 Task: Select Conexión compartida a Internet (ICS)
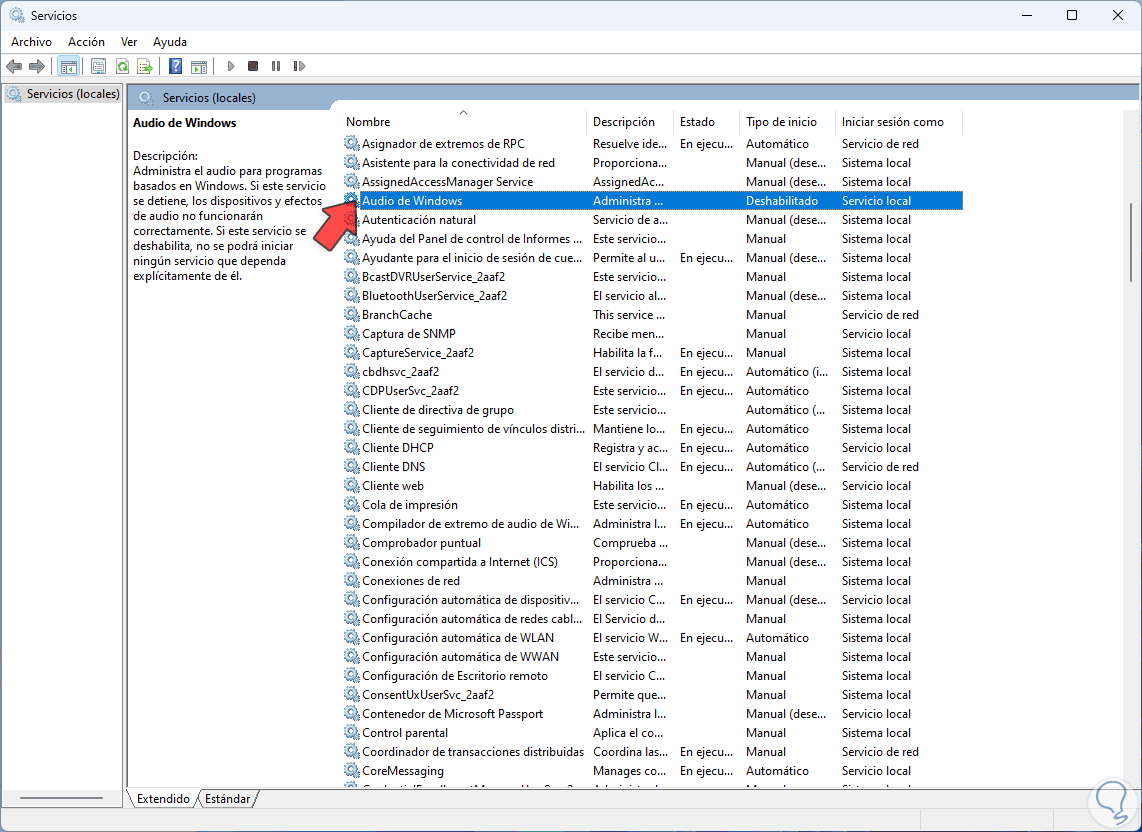click(x=653, y=562)
